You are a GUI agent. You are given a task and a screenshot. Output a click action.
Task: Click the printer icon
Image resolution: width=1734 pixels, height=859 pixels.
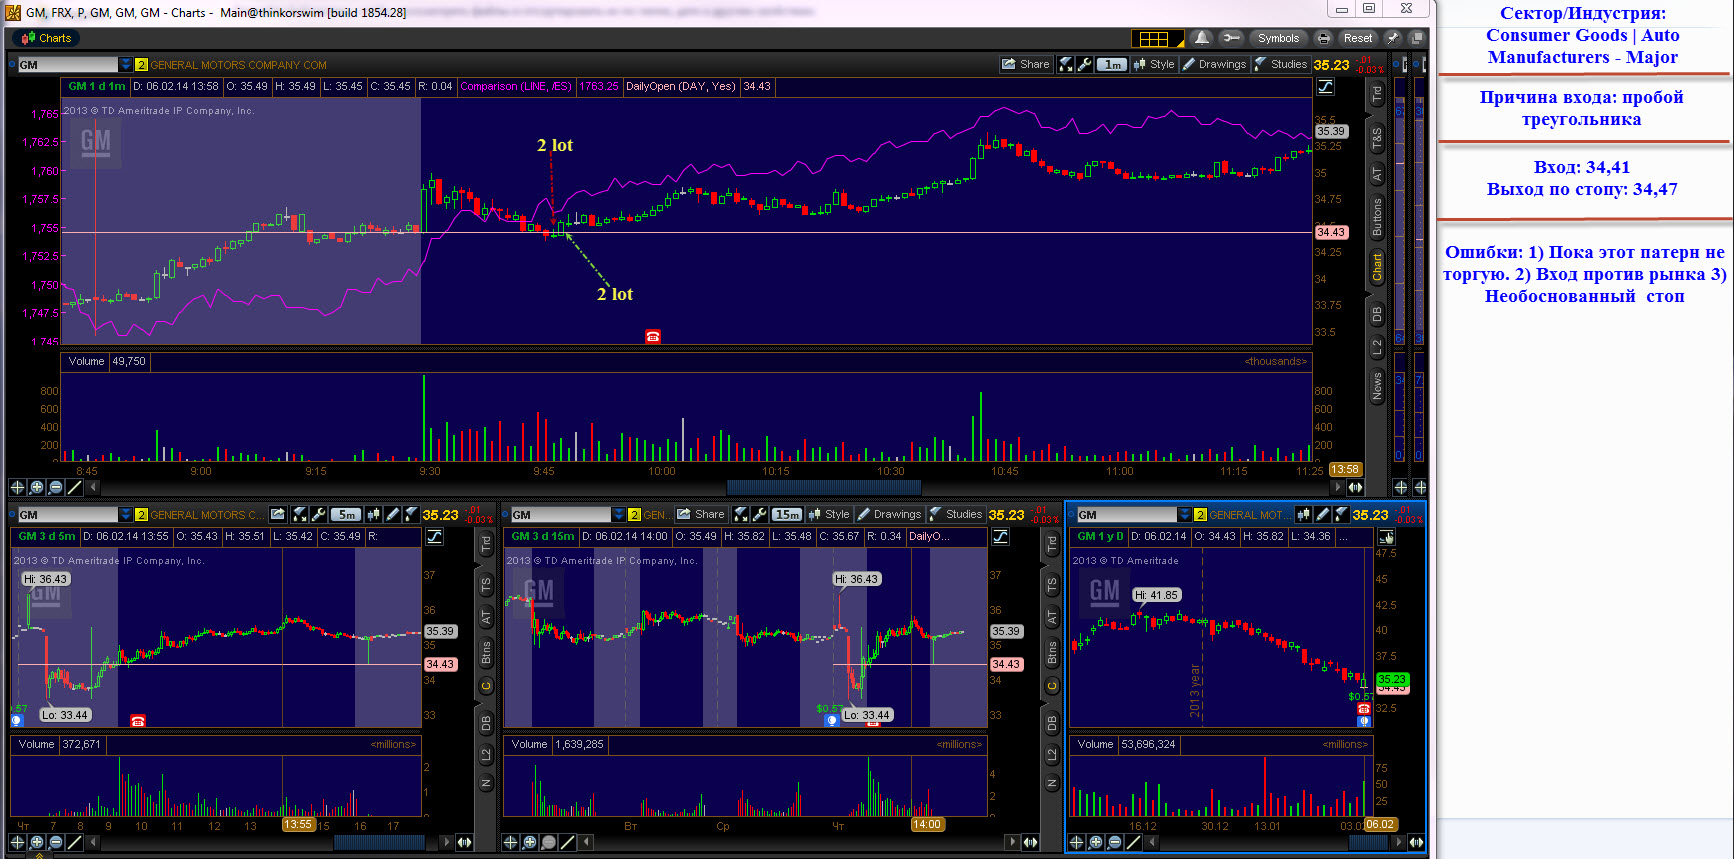click(x=1324, y=38)
